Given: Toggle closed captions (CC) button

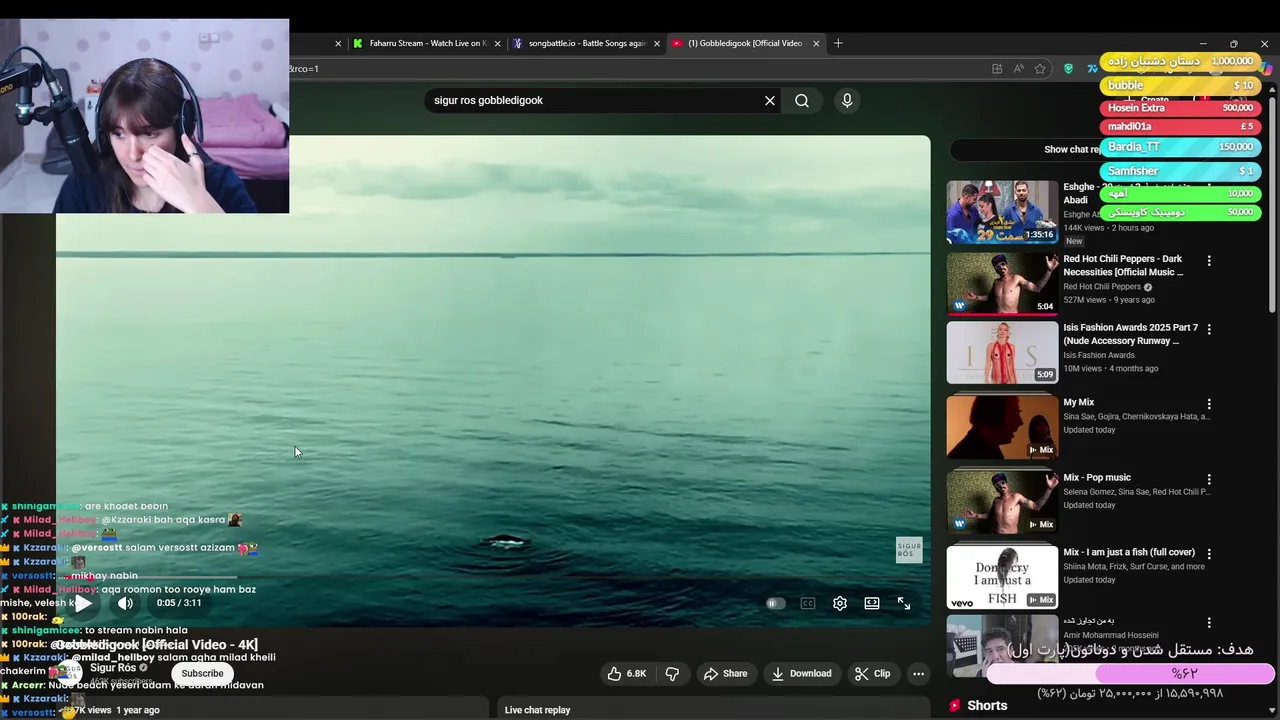Looking at the screenshot, I should [x=808, y=603].
